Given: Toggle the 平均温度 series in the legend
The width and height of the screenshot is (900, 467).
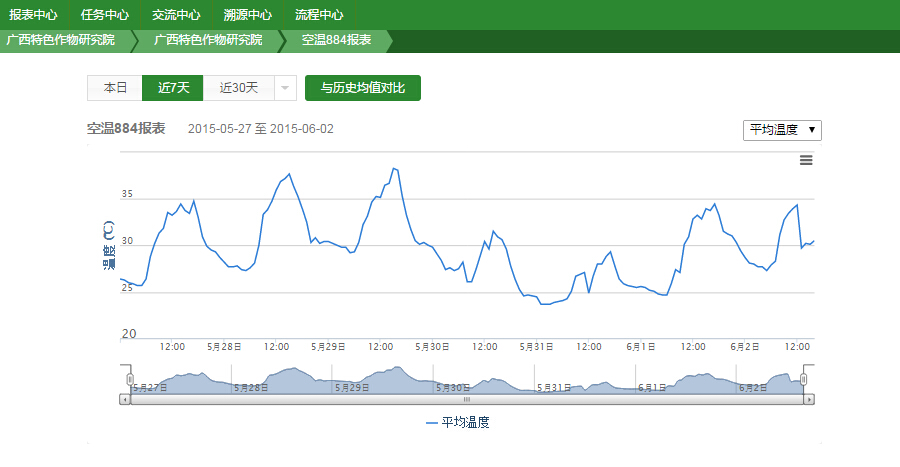Looking at the screenshot, I should pos(458,423).
